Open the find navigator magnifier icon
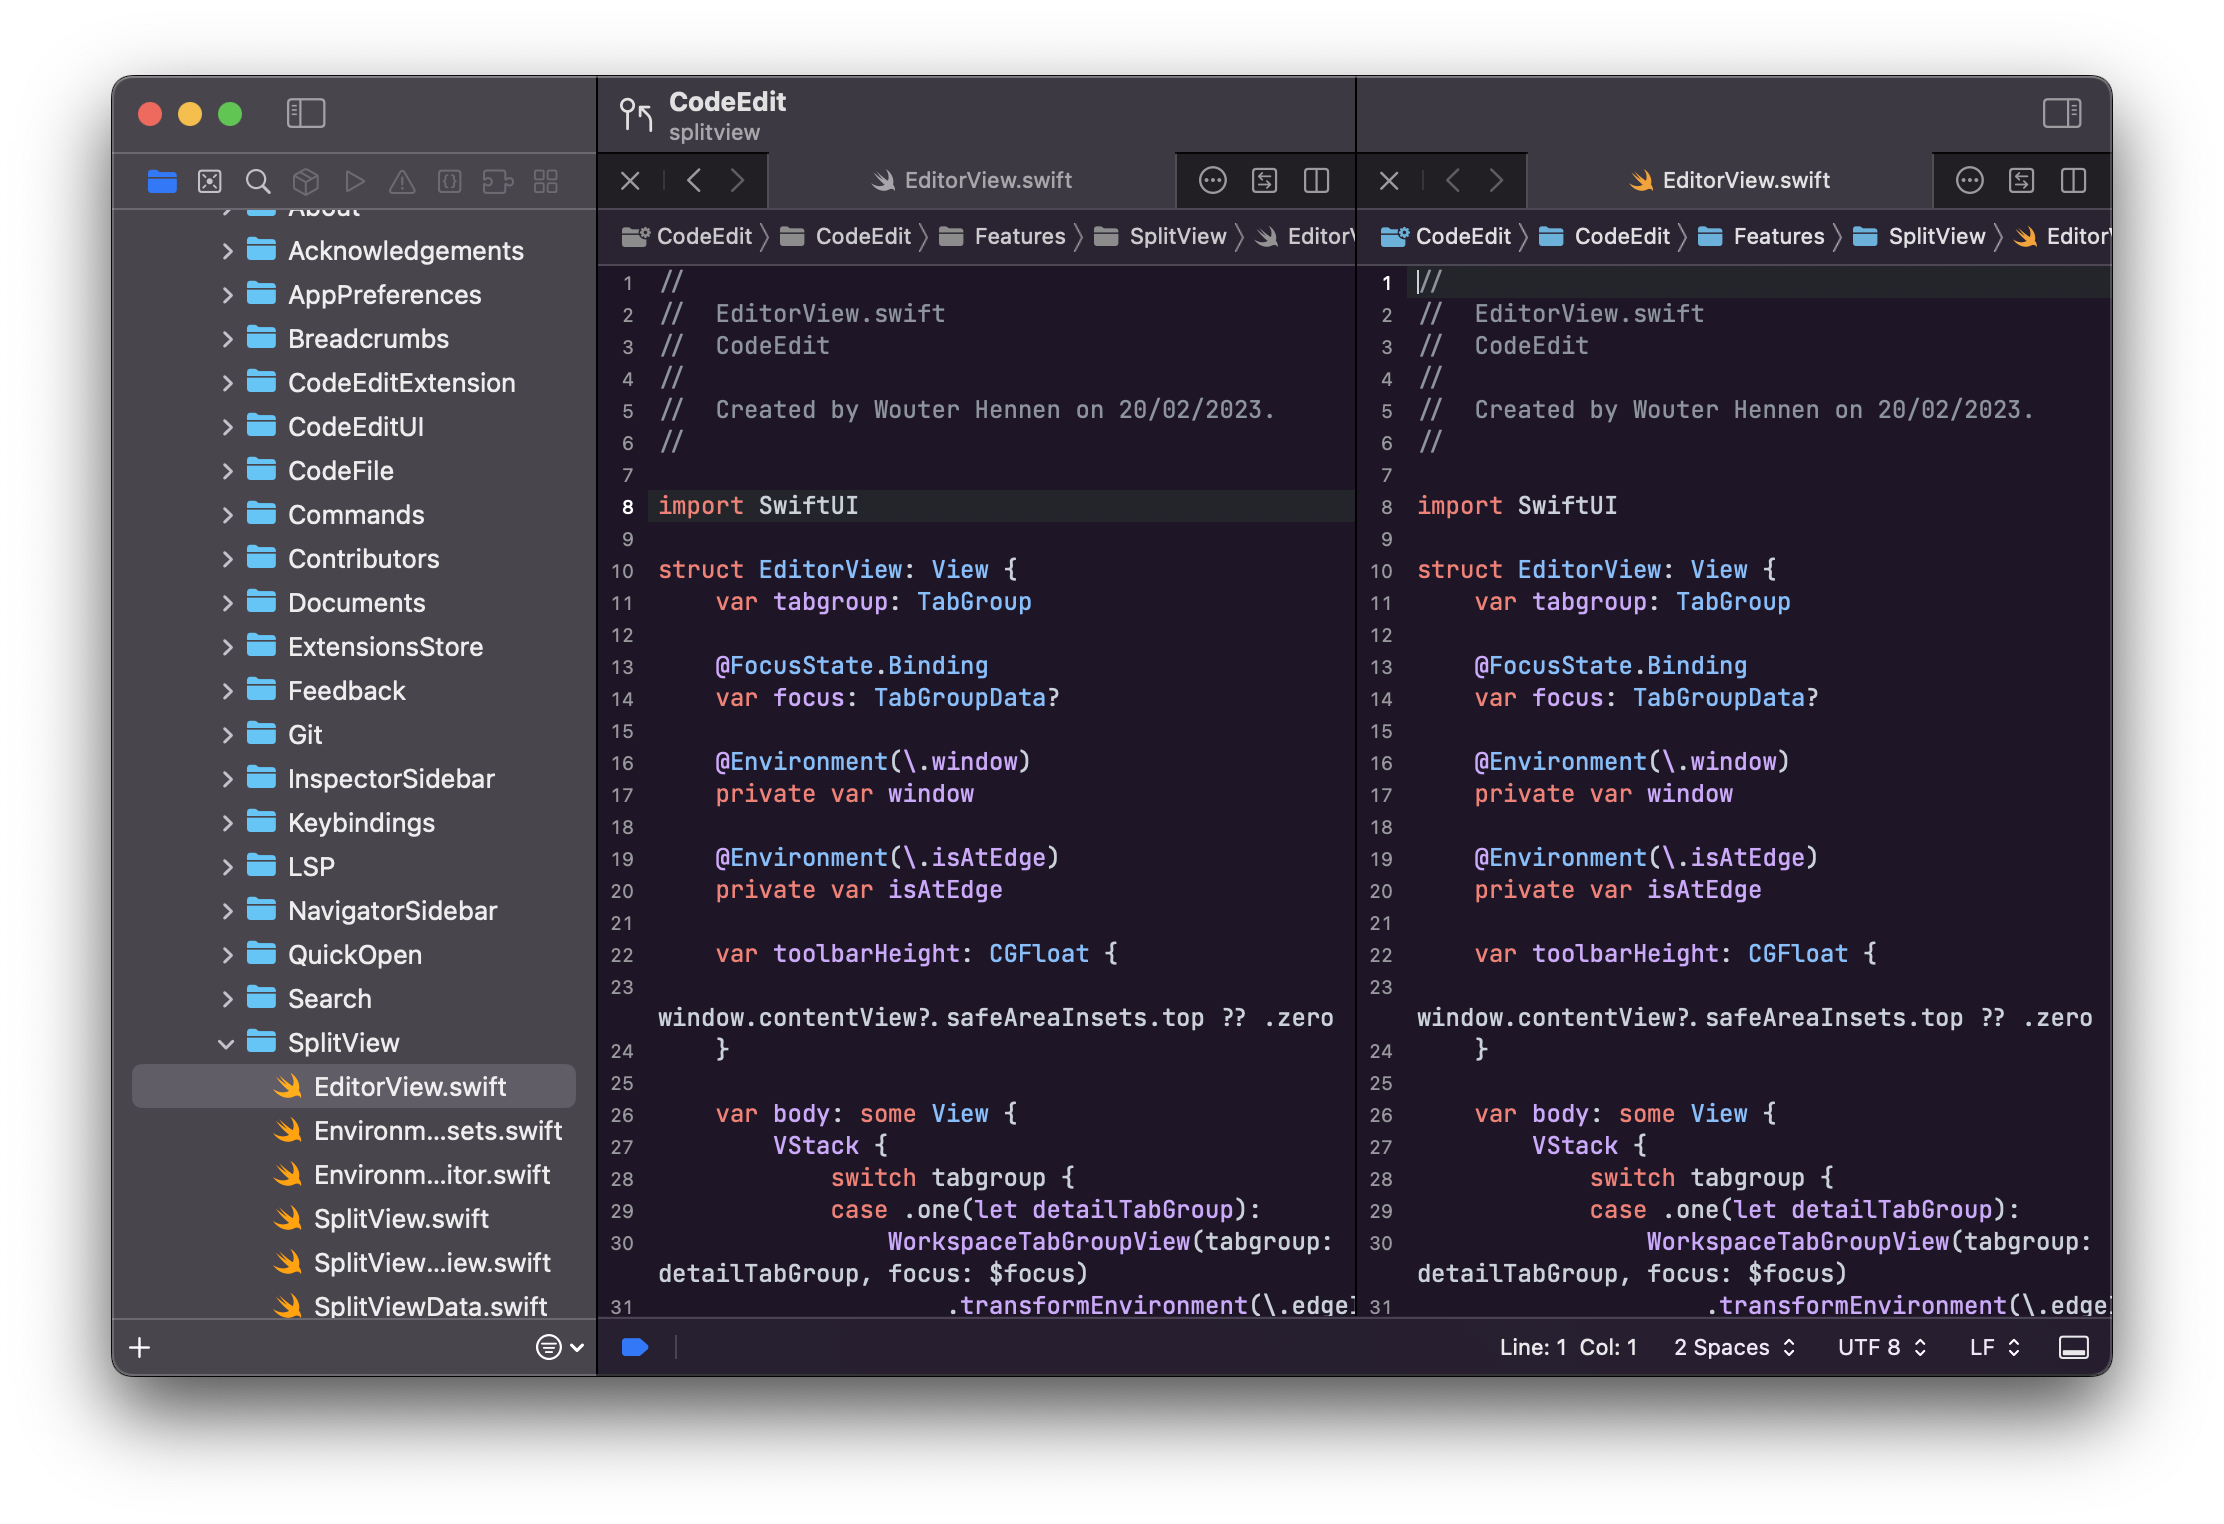The width and height of the screenshot is (2224, 1524). pos(258,181)
